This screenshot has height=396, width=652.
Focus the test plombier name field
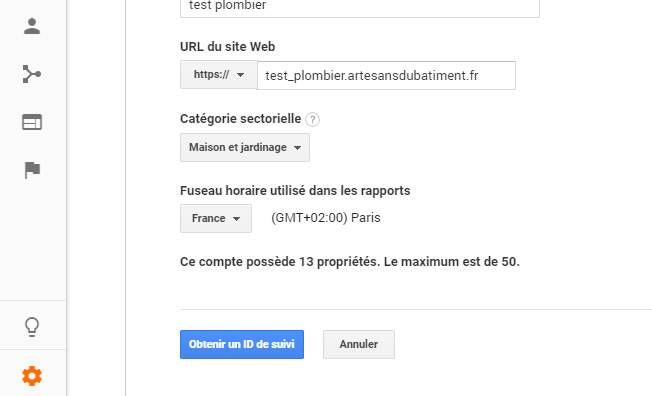pyautogui.click(x=360, y=8)
